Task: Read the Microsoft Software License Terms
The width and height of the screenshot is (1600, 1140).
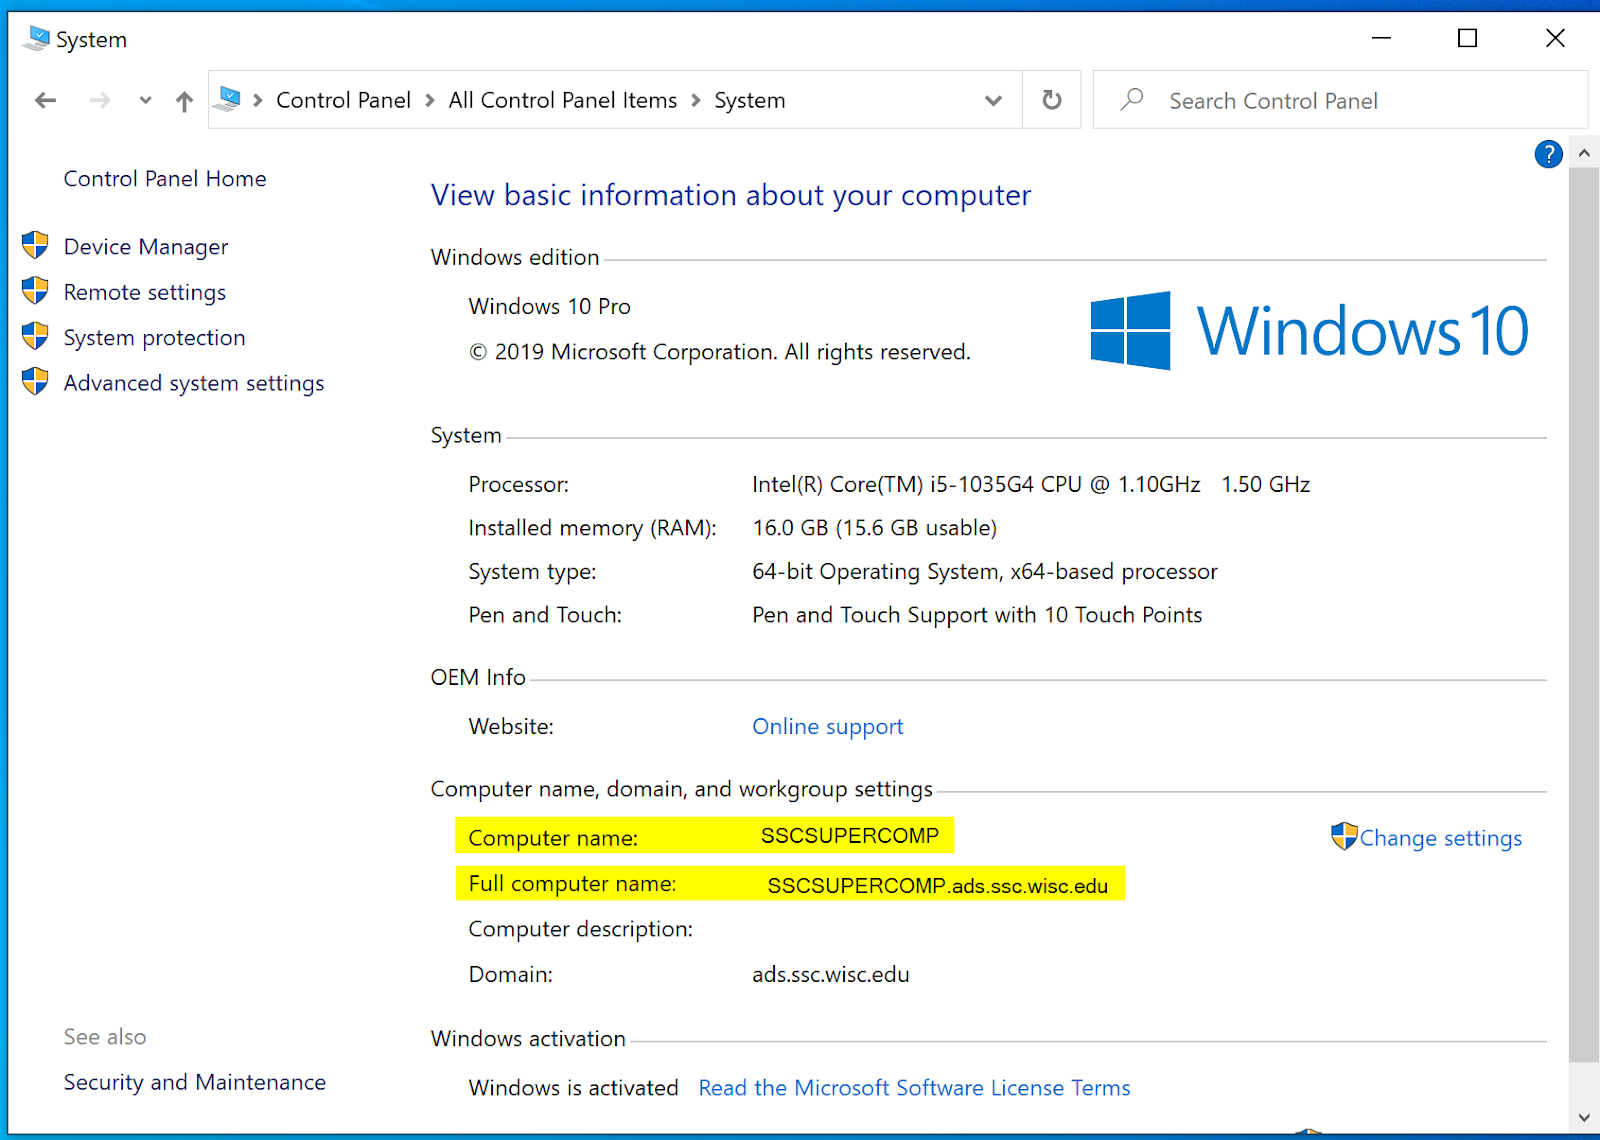Action: coord(914,1088)
